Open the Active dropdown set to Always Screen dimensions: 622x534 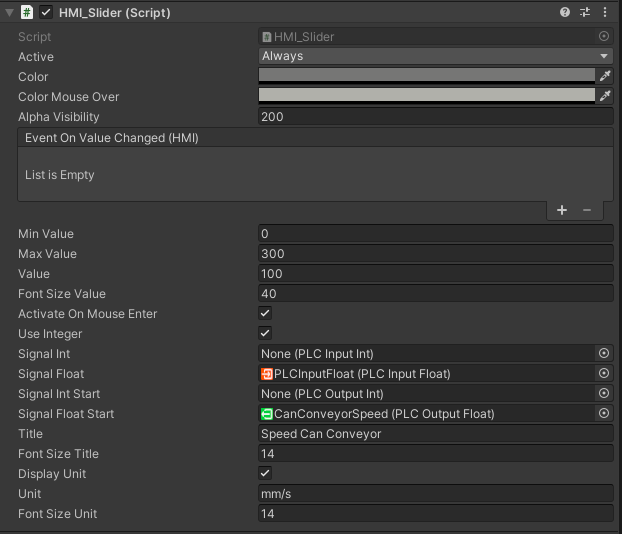point(435,56)
